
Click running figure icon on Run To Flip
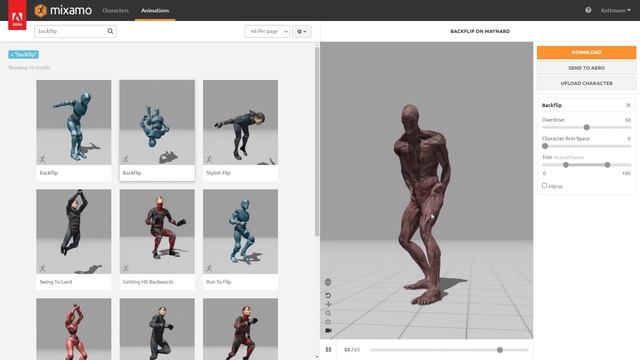(209, 268)
